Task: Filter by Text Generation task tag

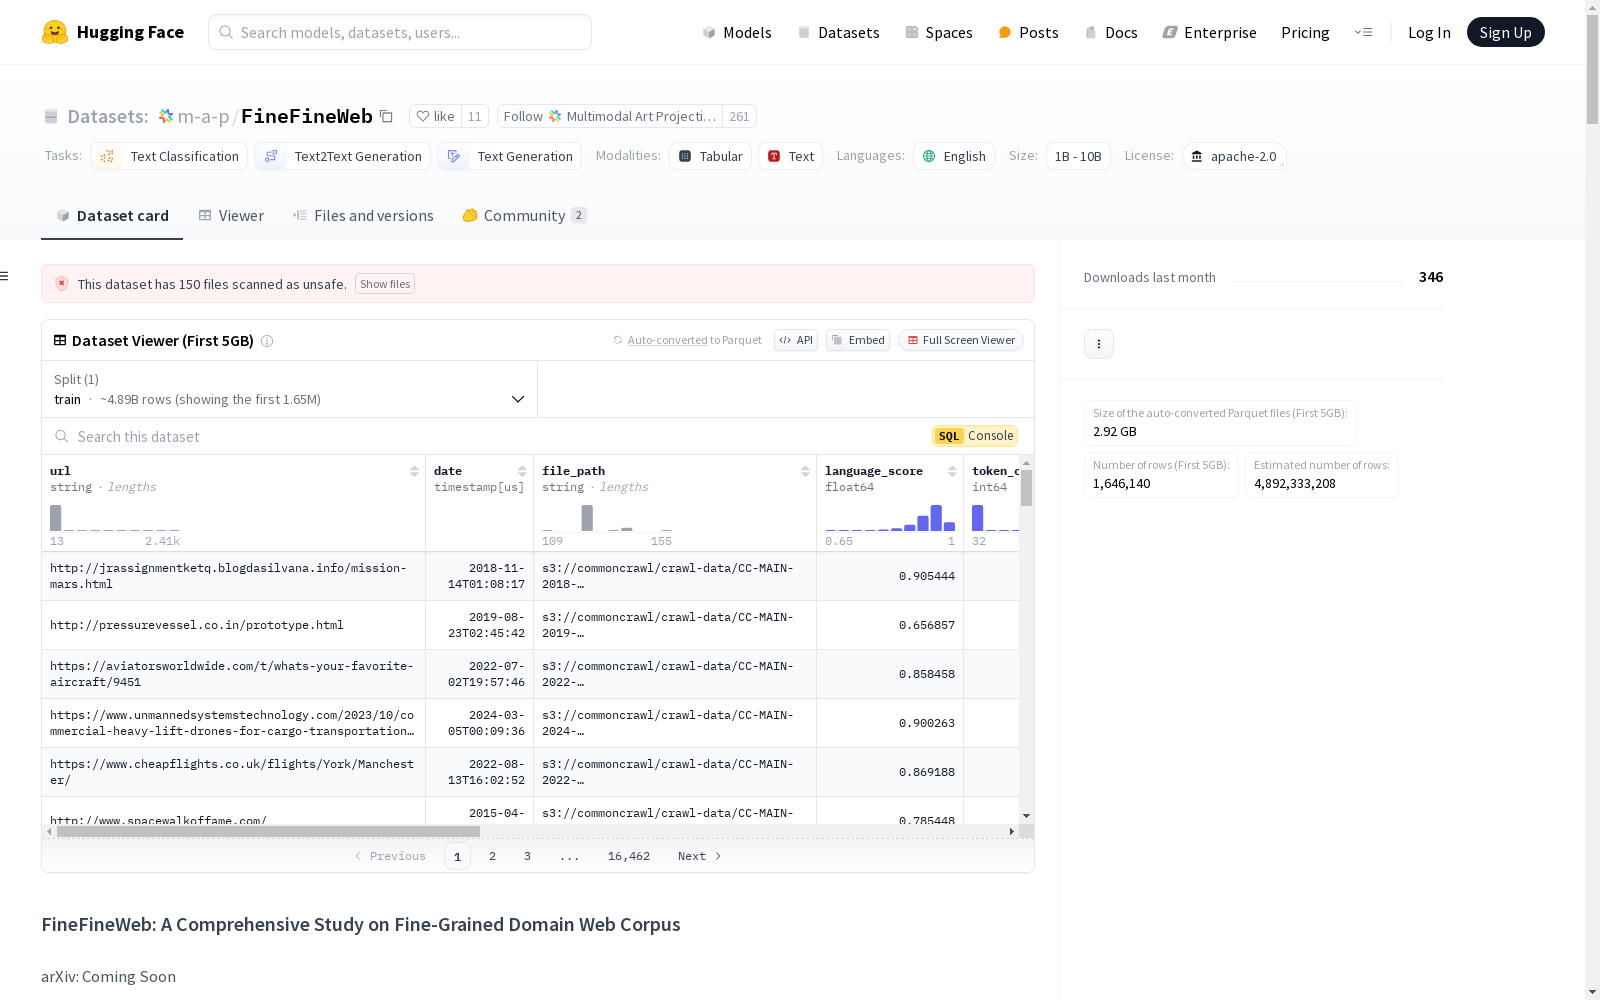Action: coord(509,156)
